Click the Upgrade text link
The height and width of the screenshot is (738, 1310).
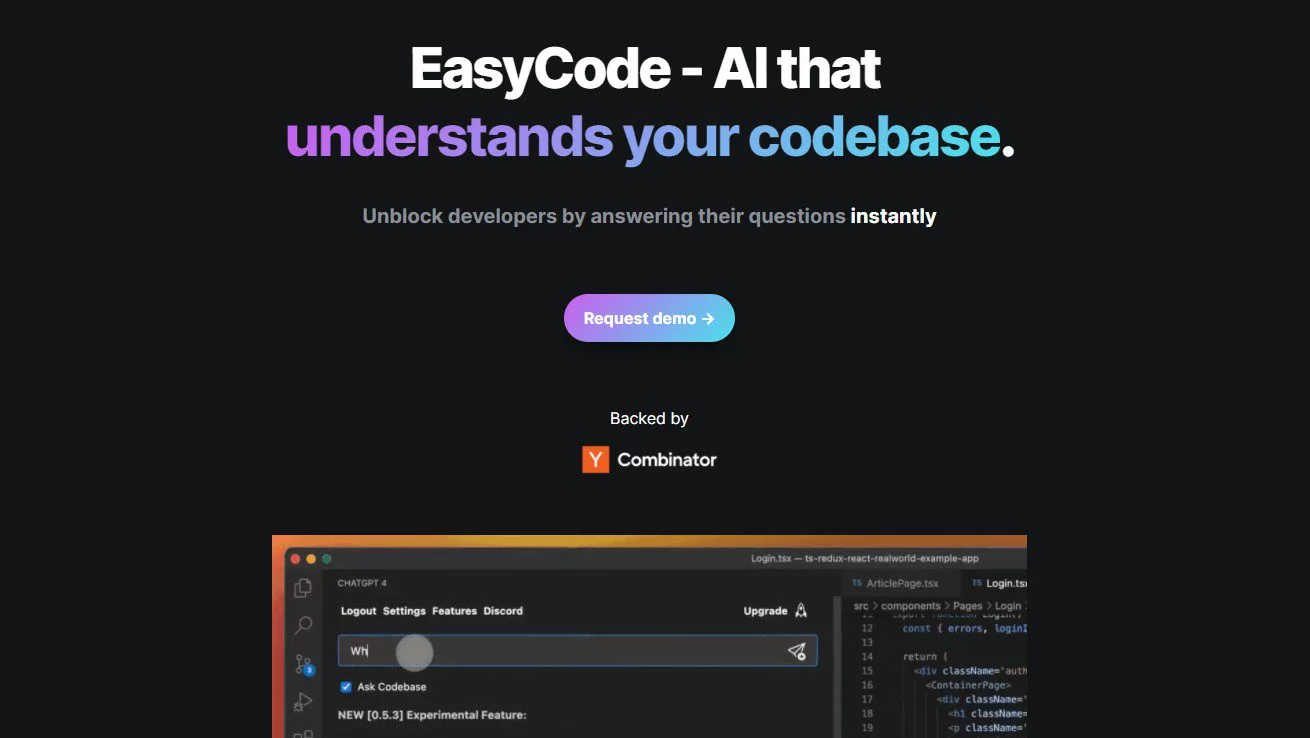766,611
